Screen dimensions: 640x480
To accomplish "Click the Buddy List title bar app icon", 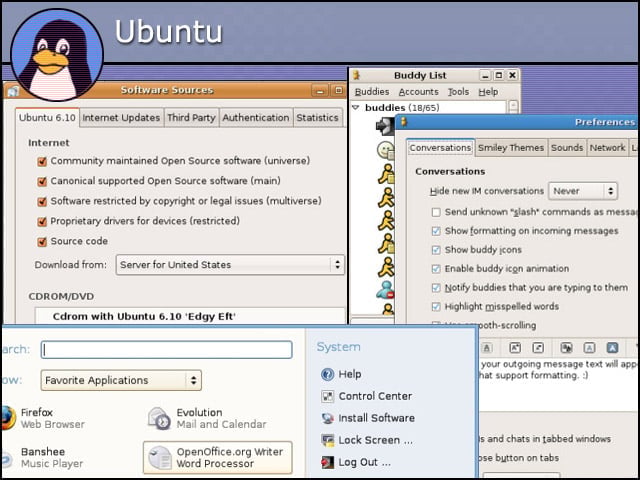I will pyautogui.click(x=357, y=75).
